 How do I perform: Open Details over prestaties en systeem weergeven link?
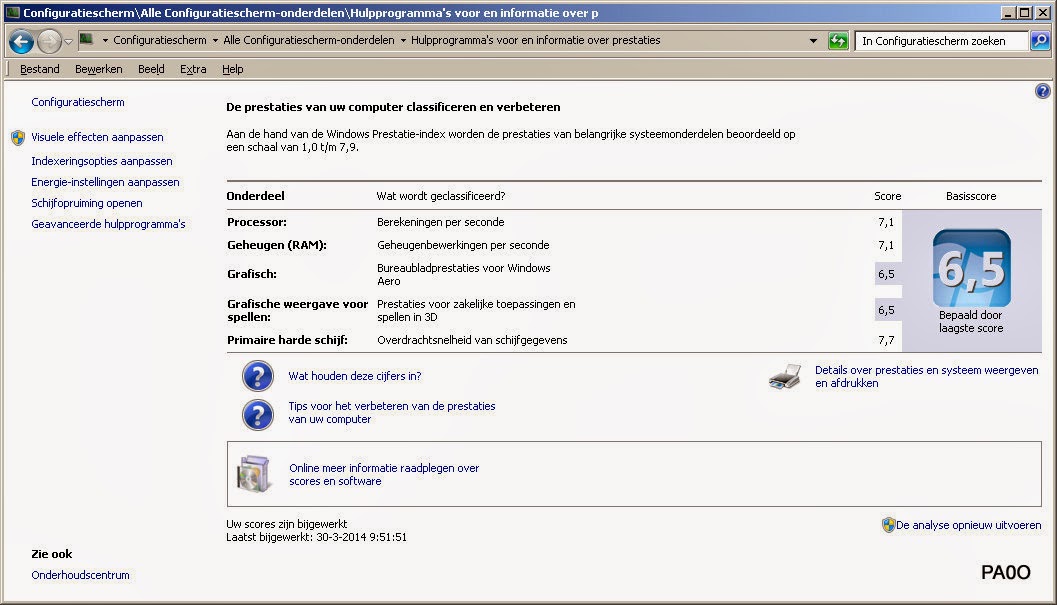[x=926, y=376]
